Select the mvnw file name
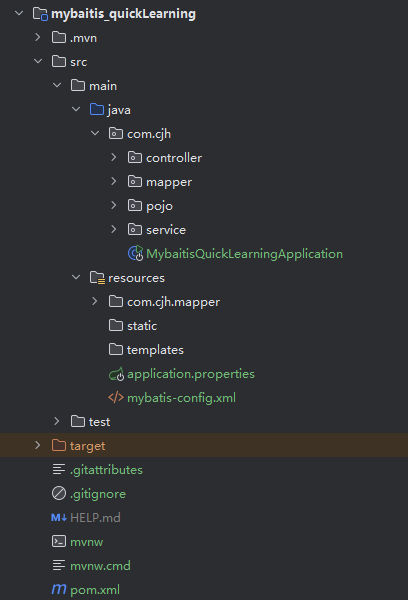Viewport: 408px width, 600px height. (86, 542)
